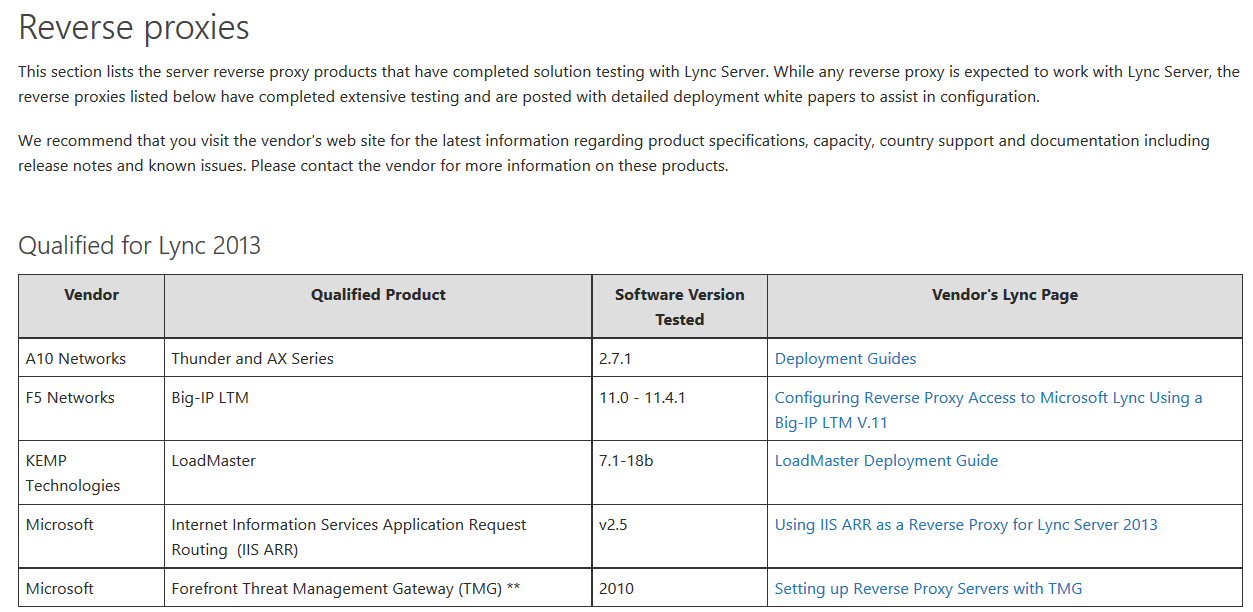Image resolution: width=1253 pixels, height=612 pixels.
Task: Open the LoadMaster Deployment Guide link
Action: tap(886, 460)
